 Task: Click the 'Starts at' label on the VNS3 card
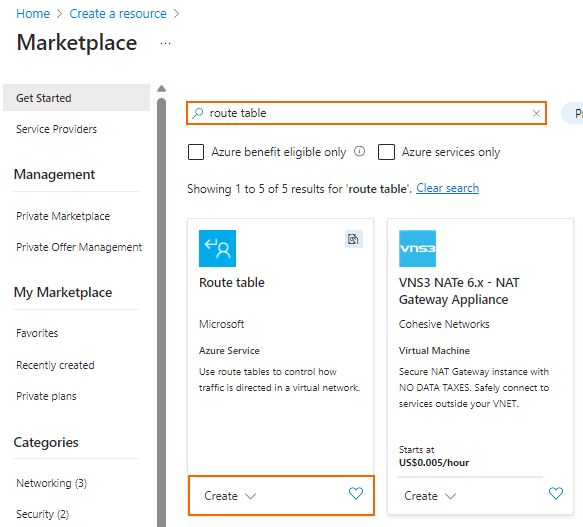(x=416, y=450)
